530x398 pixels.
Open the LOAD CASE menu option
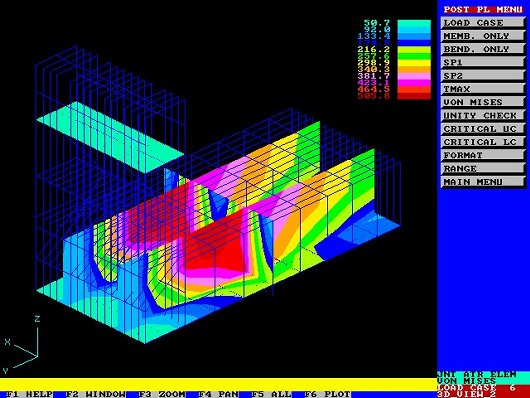(483, 23)
